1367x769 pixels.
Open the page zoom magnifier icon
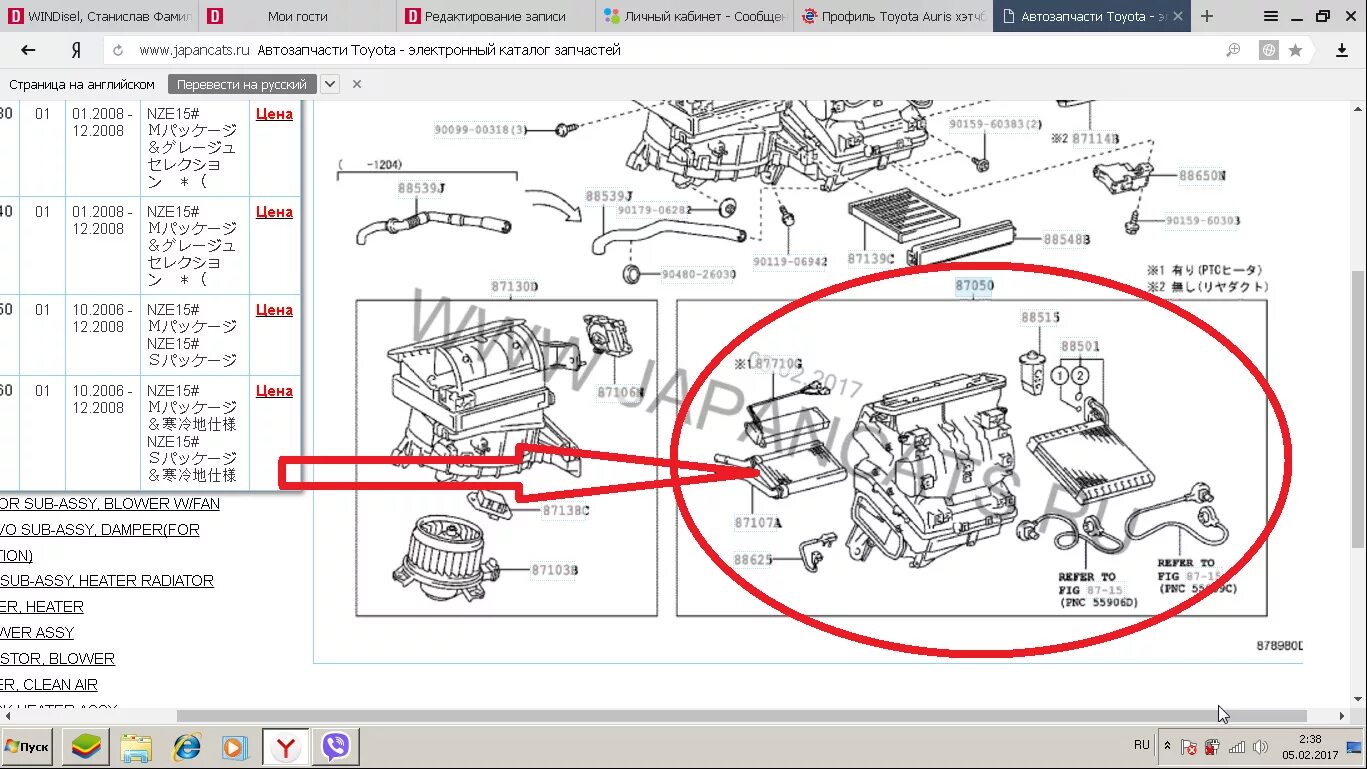[1233, 50]
